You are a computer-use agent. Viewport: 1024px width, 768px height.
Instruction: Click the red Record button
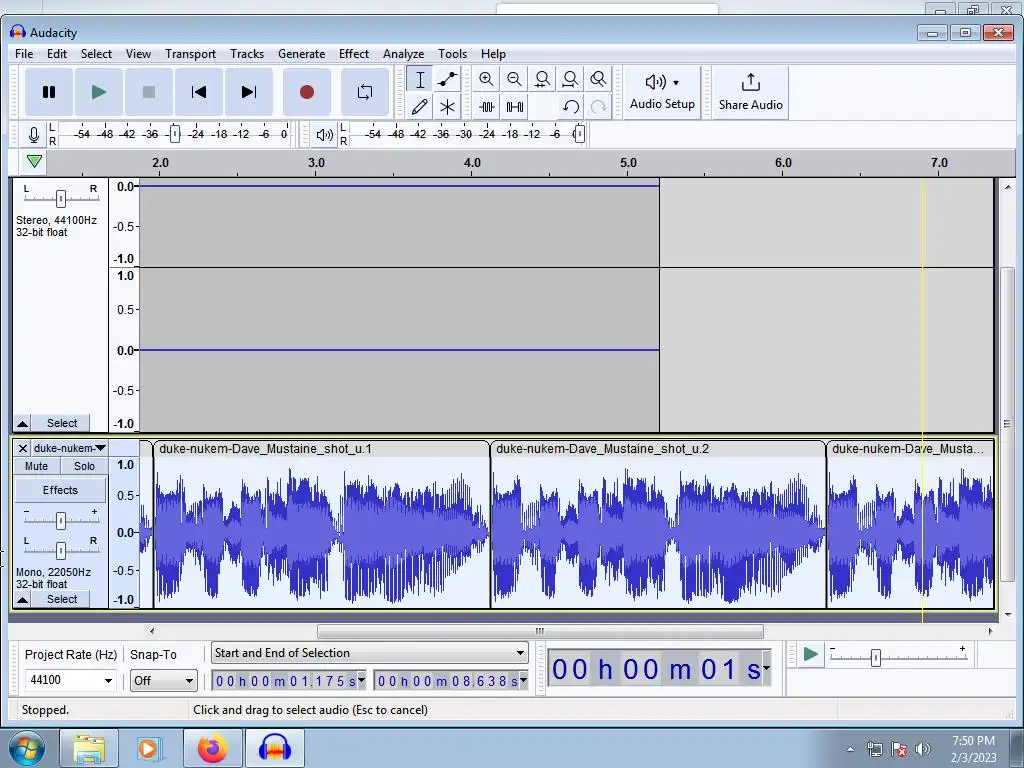306,92
